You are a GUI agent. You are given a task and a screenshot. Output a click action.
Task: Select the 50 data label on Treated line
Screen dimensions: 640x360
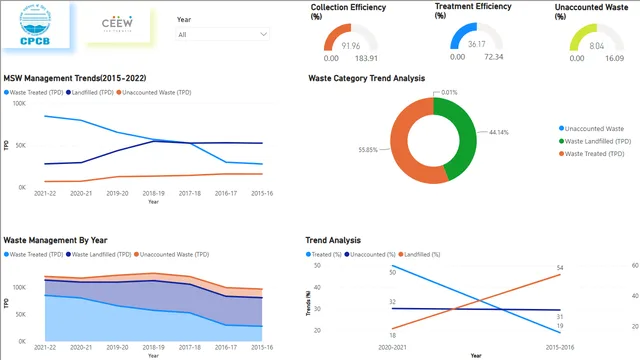point(393,272)
